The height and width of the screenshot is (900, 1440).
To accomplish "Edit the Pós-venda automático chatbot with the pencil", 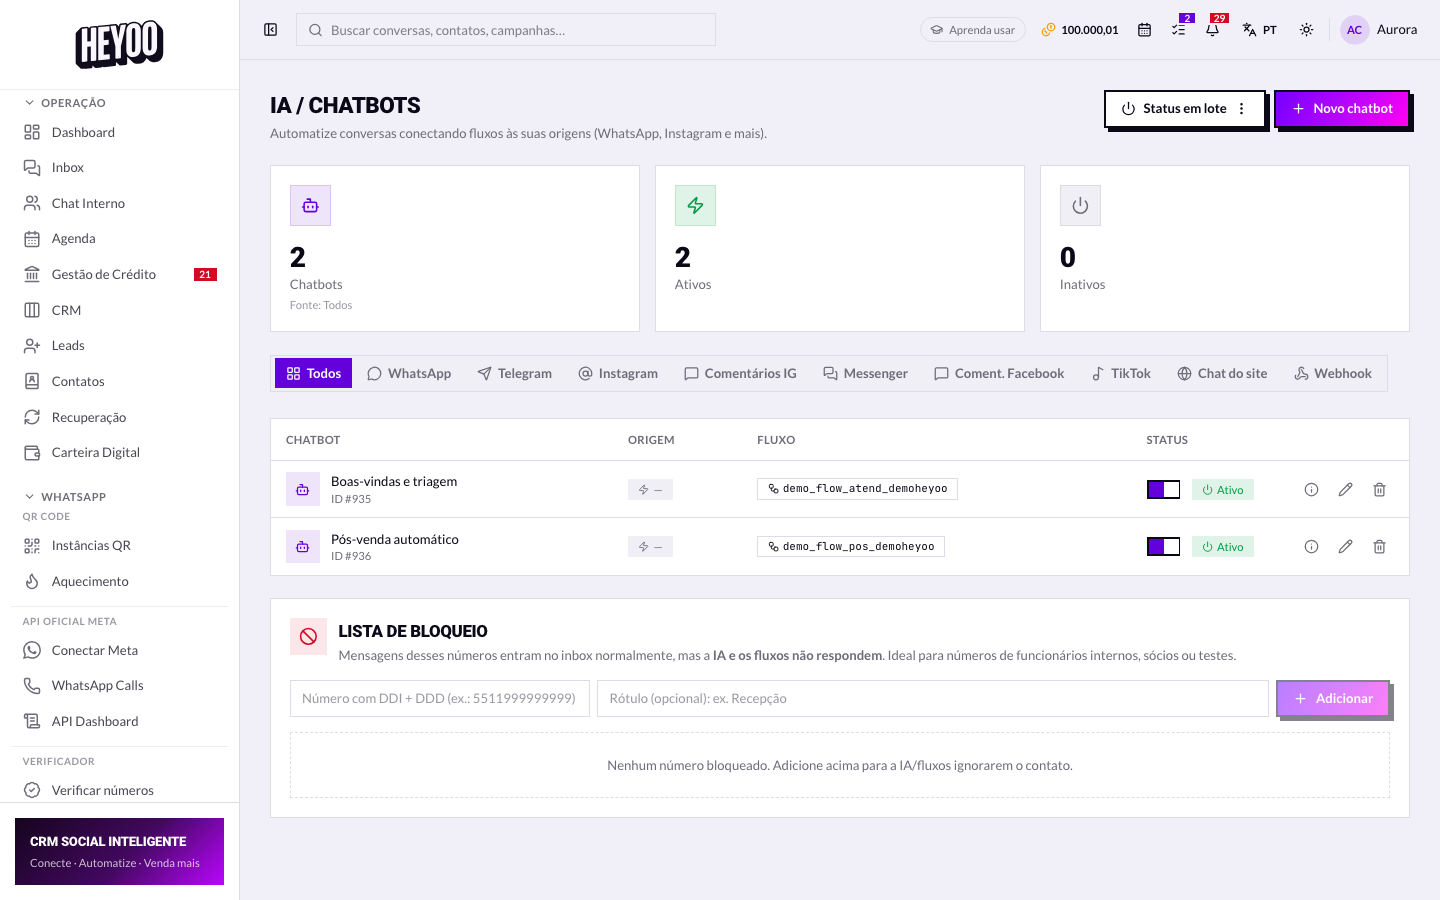I will [x=1345, y=547].
